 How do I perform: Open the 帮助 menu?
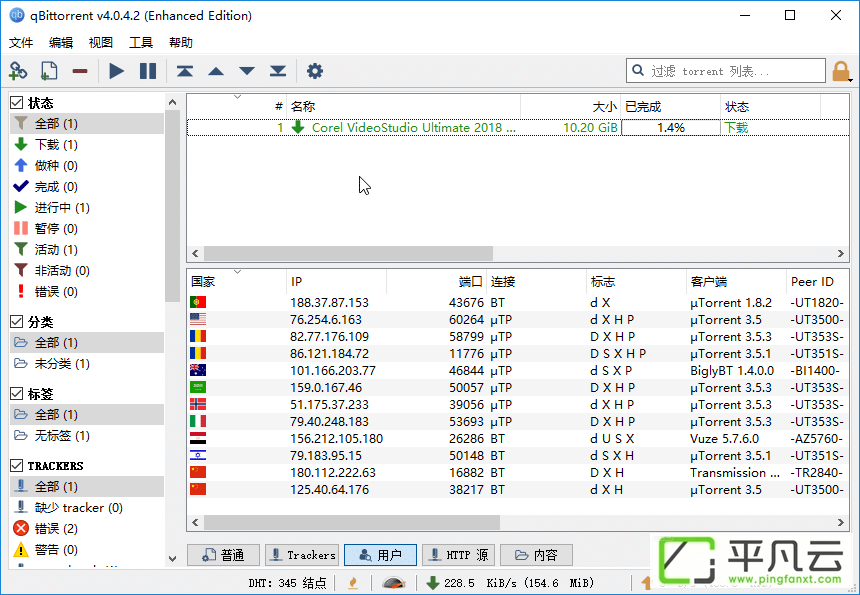coord(181,43)
